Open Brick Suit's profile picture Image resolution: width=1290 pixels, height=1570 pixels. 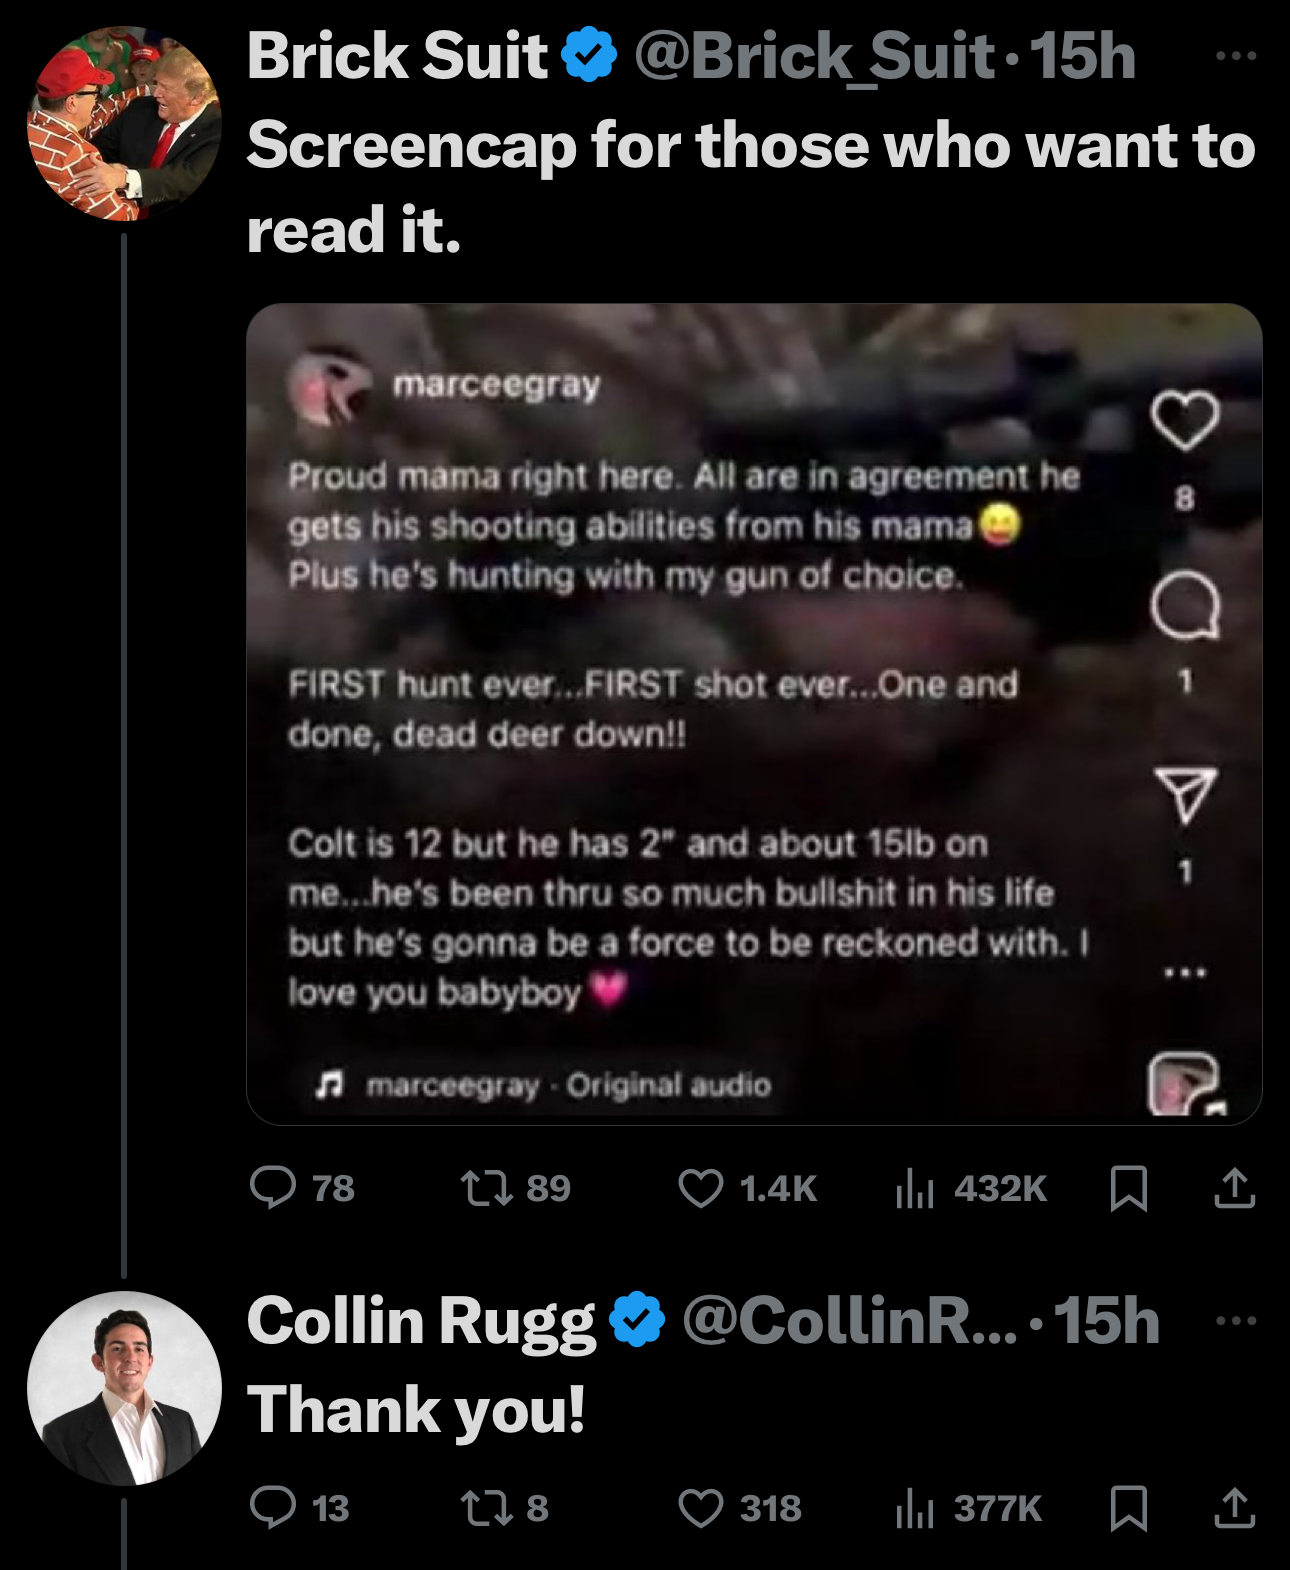124,124
